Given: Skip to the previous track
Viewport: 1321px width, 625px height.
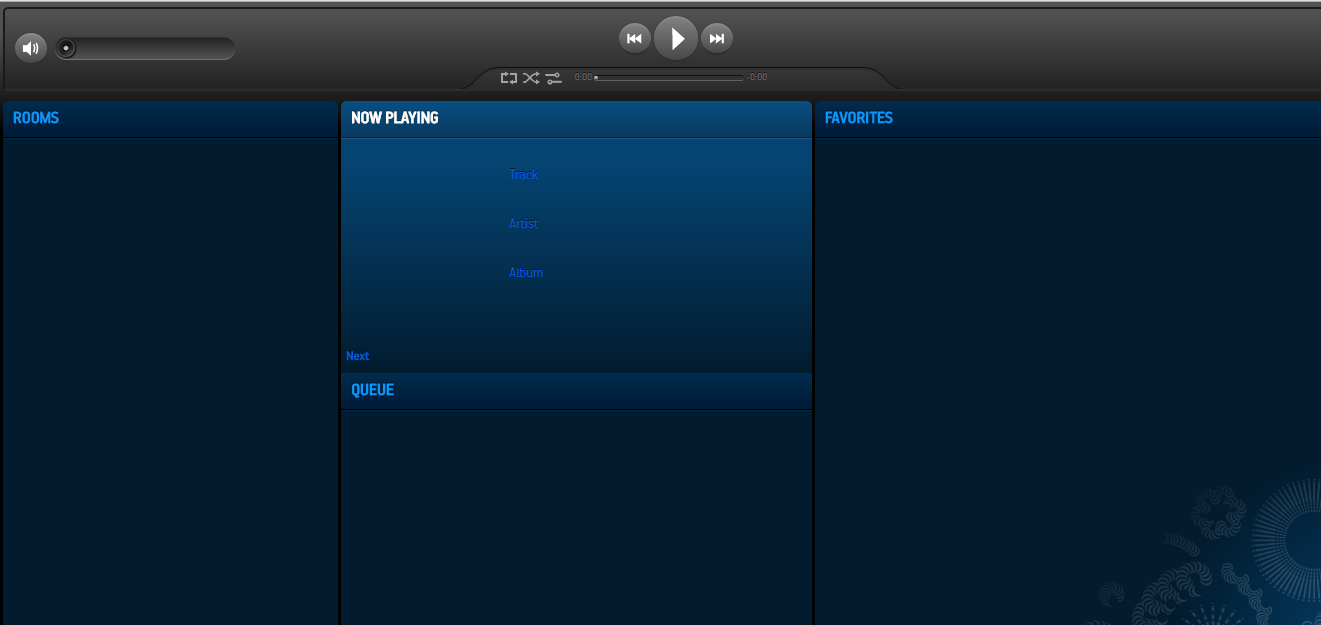Looking at the screenshot, I should (634, 39).
